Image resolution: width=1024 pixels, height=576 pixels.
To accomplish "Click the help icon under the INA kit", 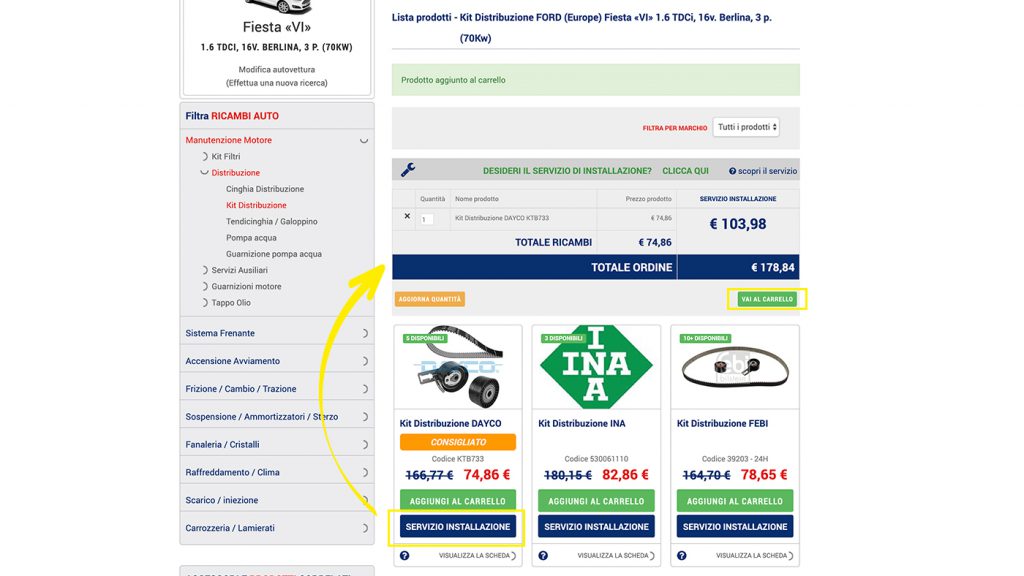I will point(543,556).
